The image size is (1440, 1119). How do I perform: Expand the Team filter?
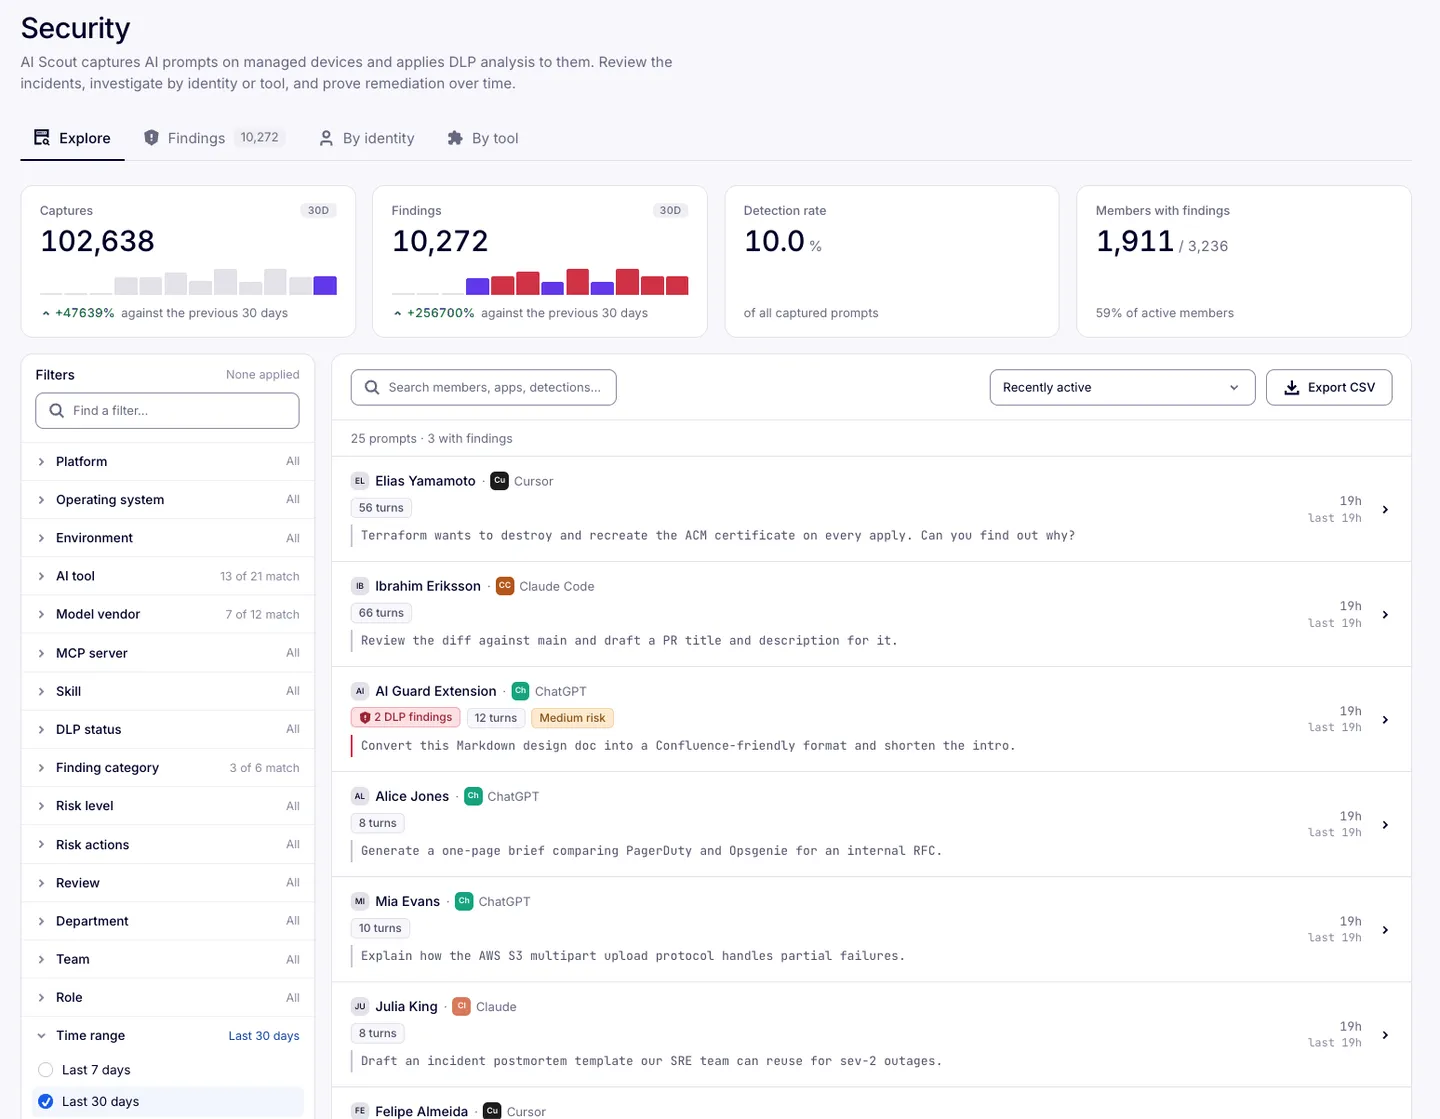(168, 959)
